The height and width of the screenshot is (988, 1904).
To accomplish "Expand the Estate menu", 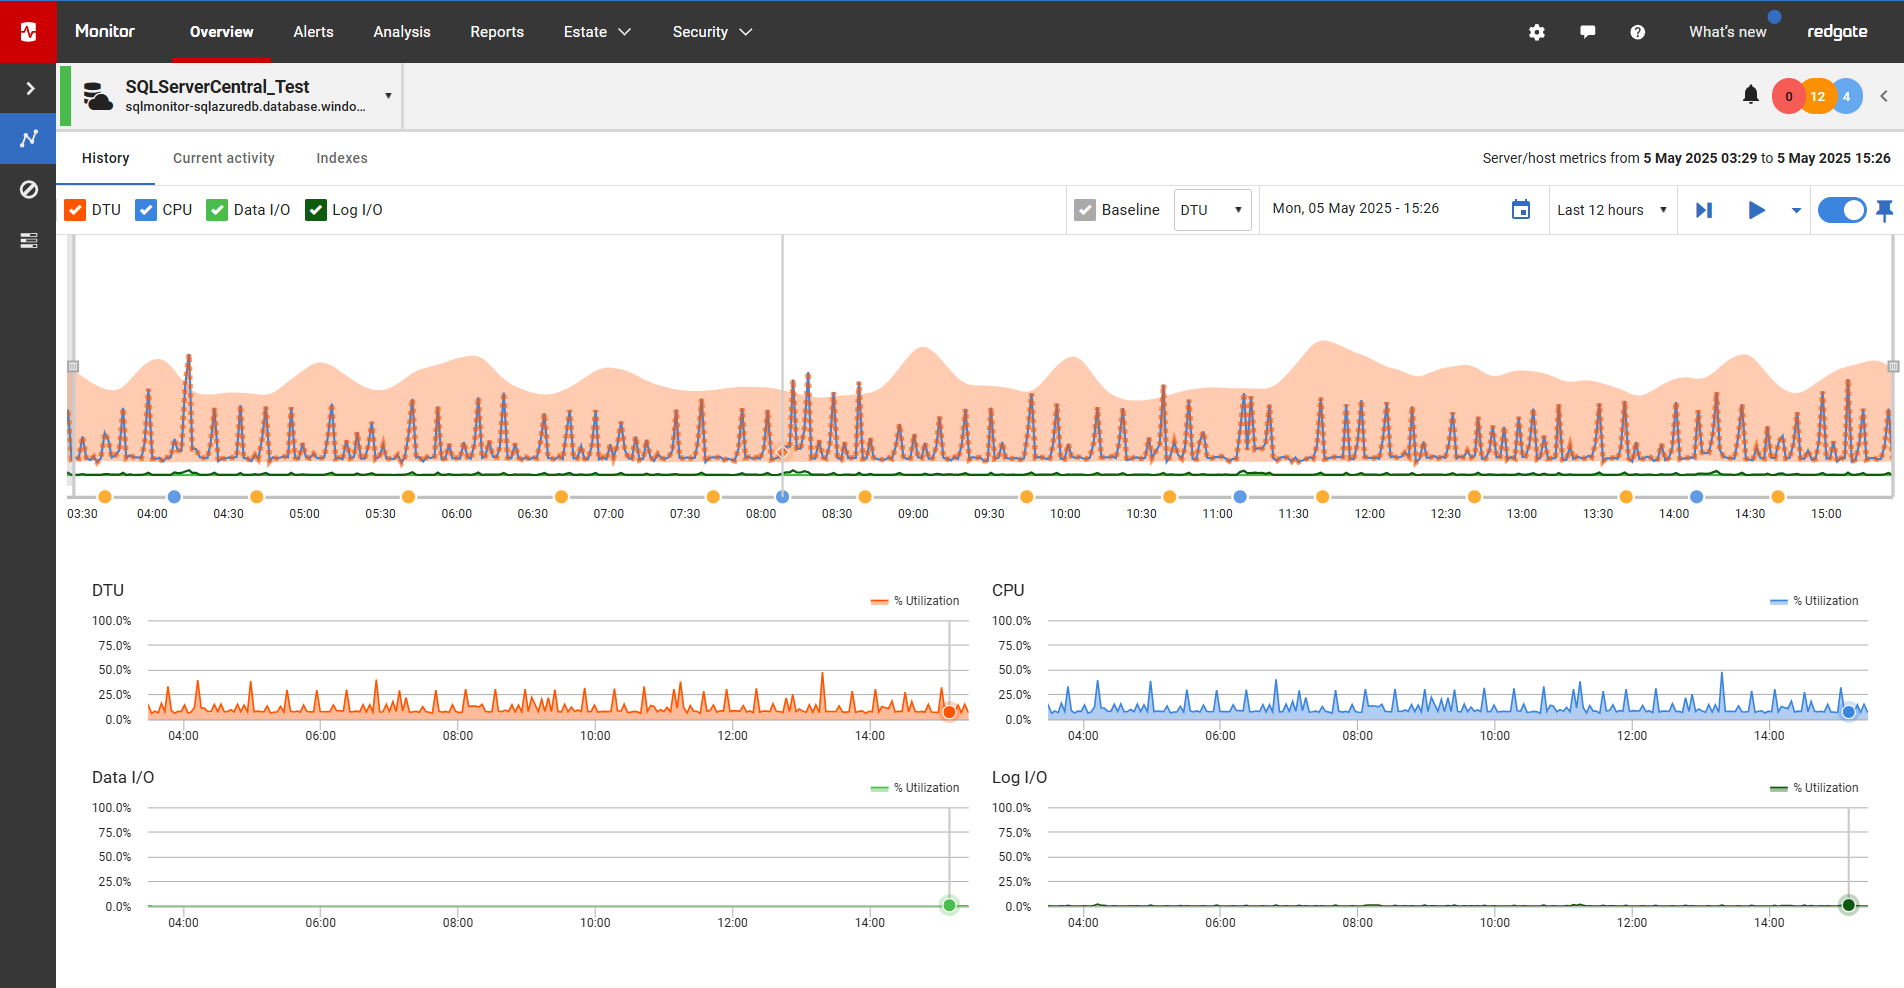I will point(597,31).
